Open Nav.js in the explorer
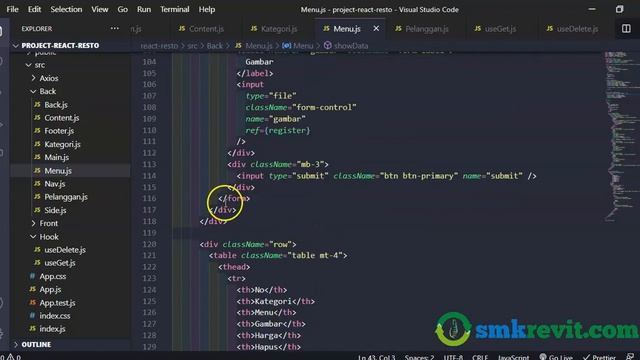 (x=55, y=184)
